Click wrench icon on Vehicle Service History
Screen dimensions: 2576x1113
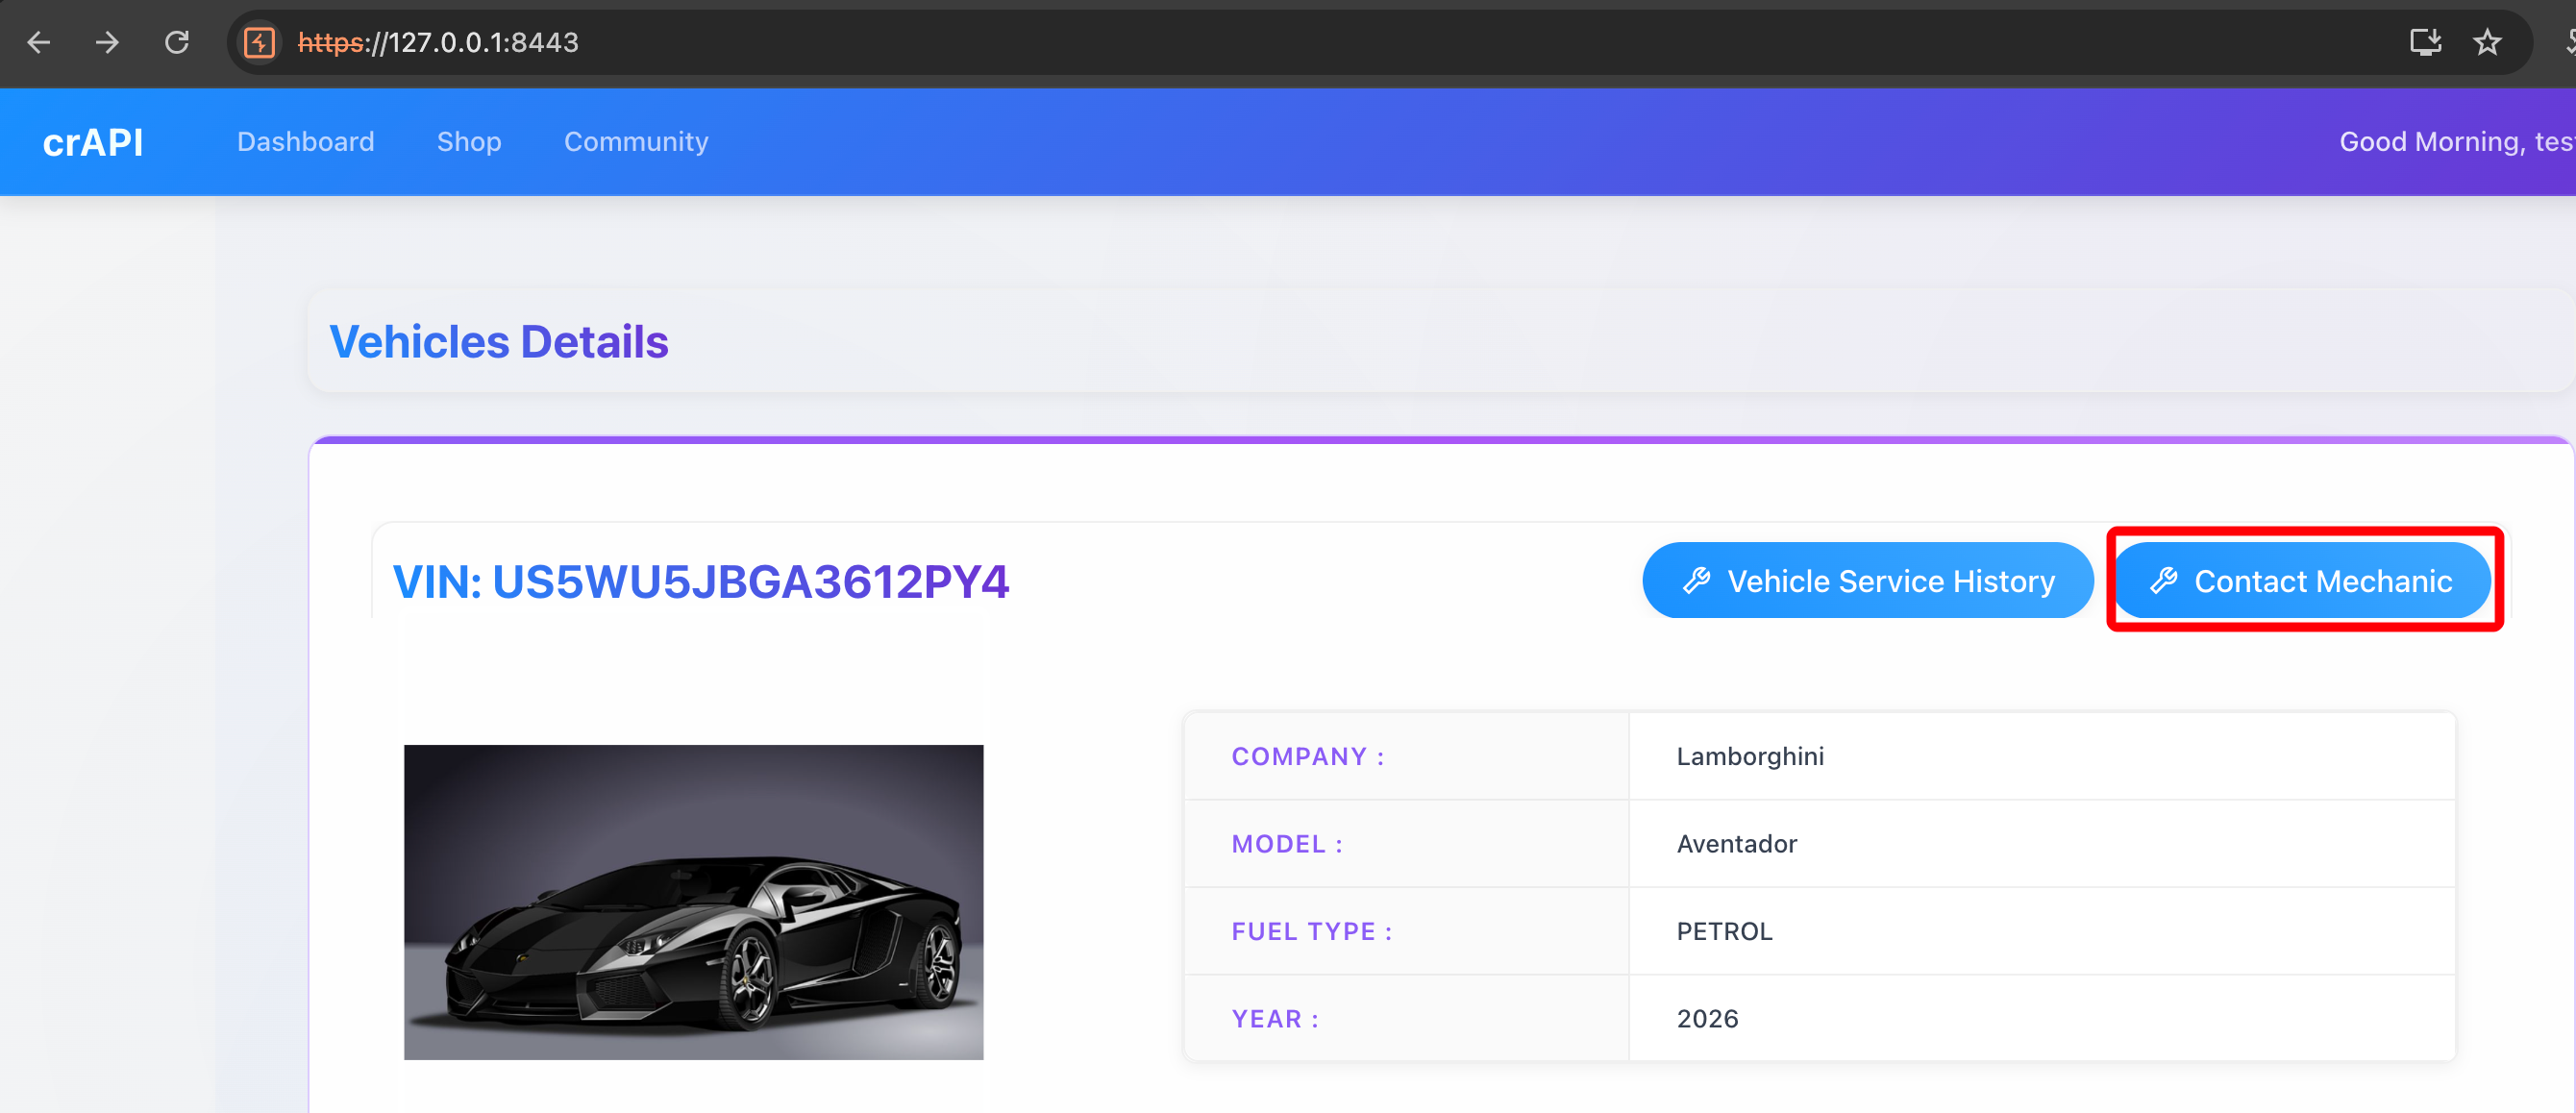coord(1696,580)
